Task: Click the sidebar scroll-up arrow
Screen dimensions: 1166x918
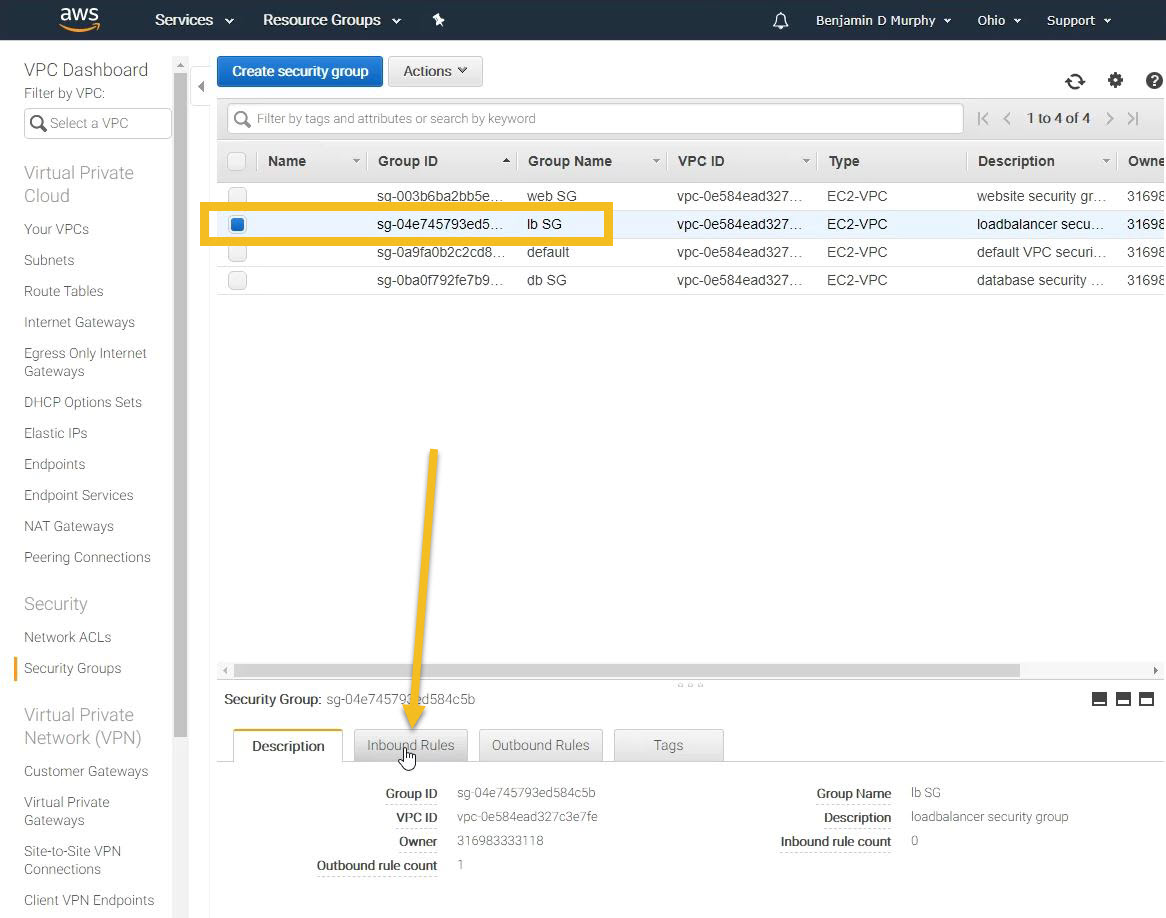Action: click(180, 65)
